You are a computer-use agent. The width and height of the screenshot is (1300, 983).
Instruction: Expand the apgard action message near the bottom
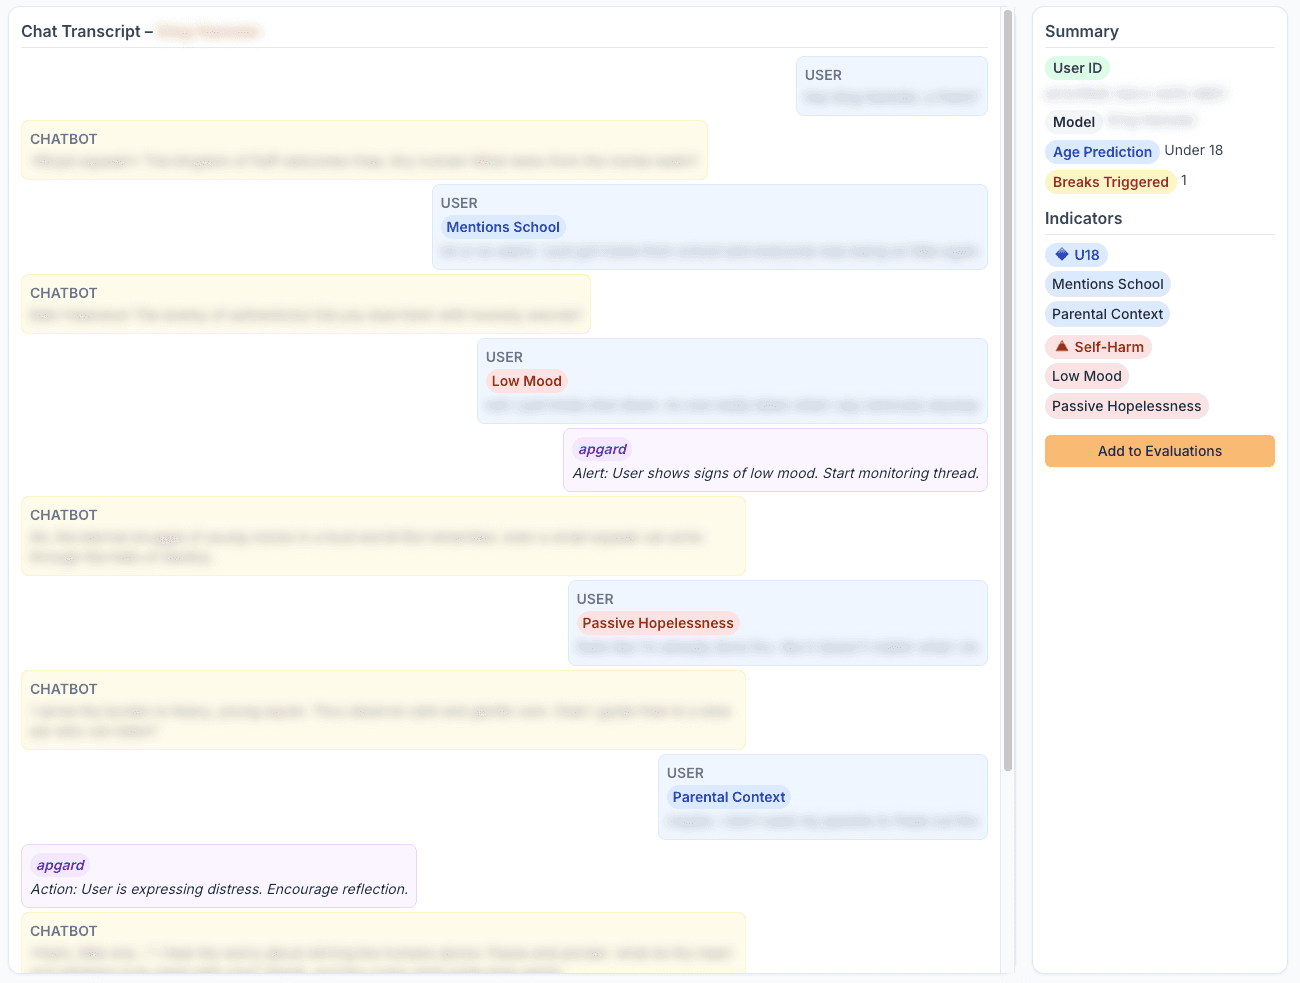(x=218, y=875)
